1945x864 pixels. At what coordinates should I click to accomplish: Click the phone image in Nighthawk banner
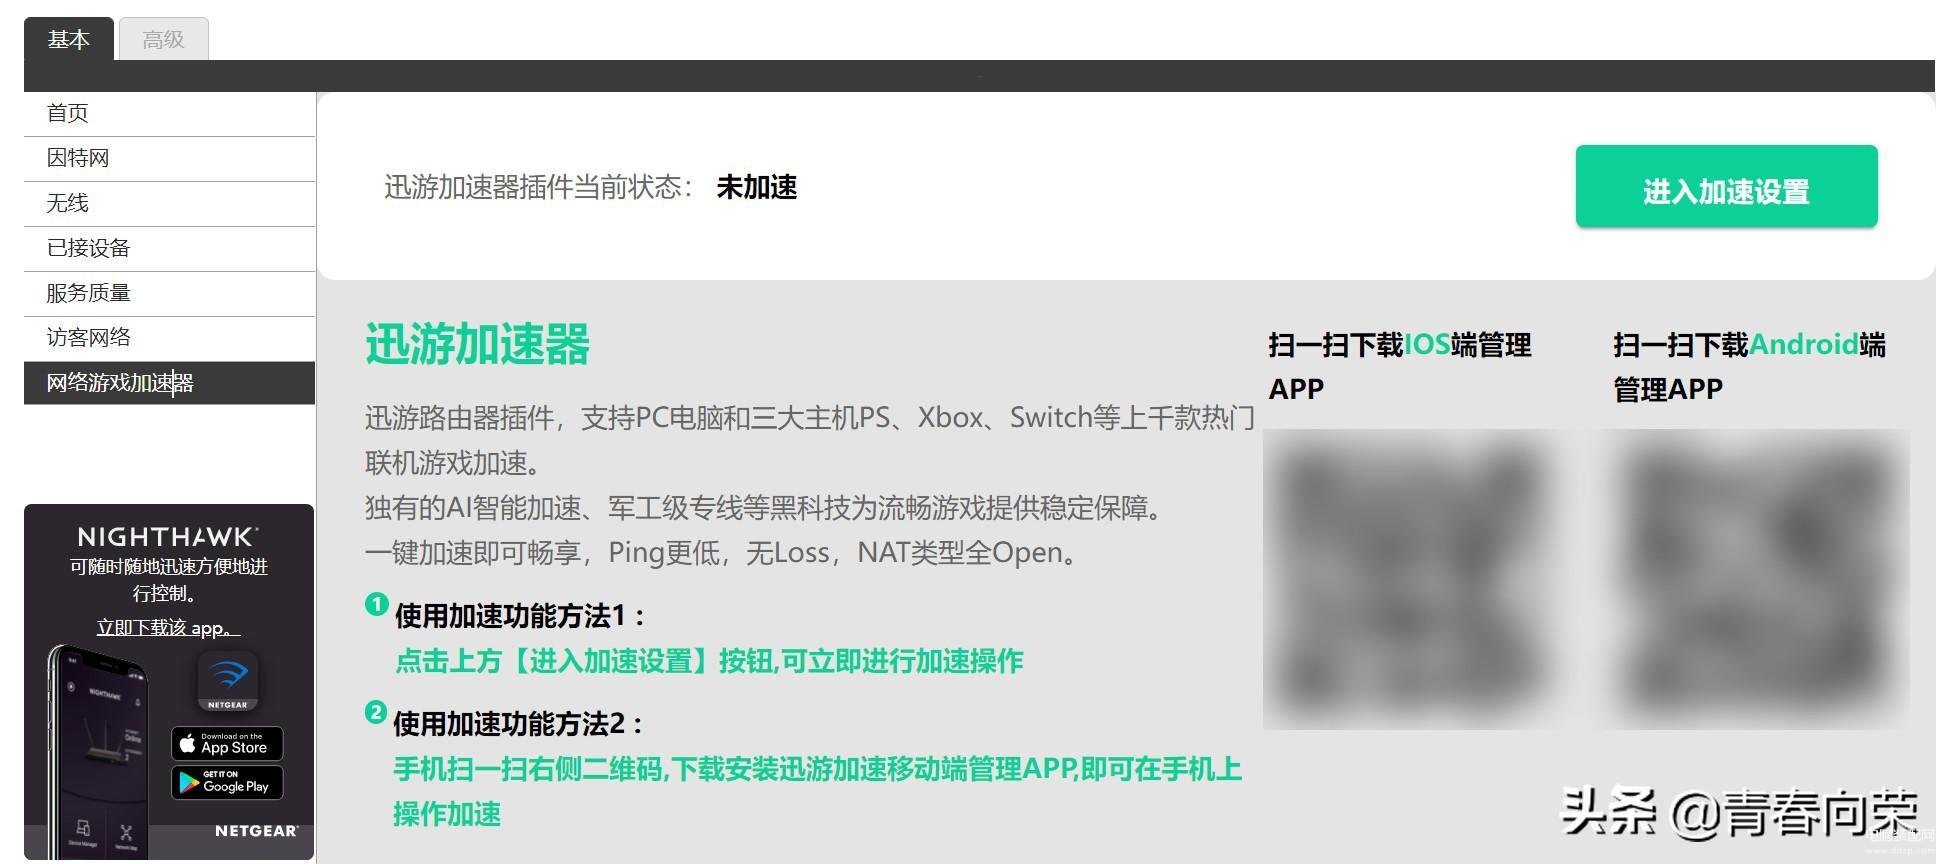(100, 750)
